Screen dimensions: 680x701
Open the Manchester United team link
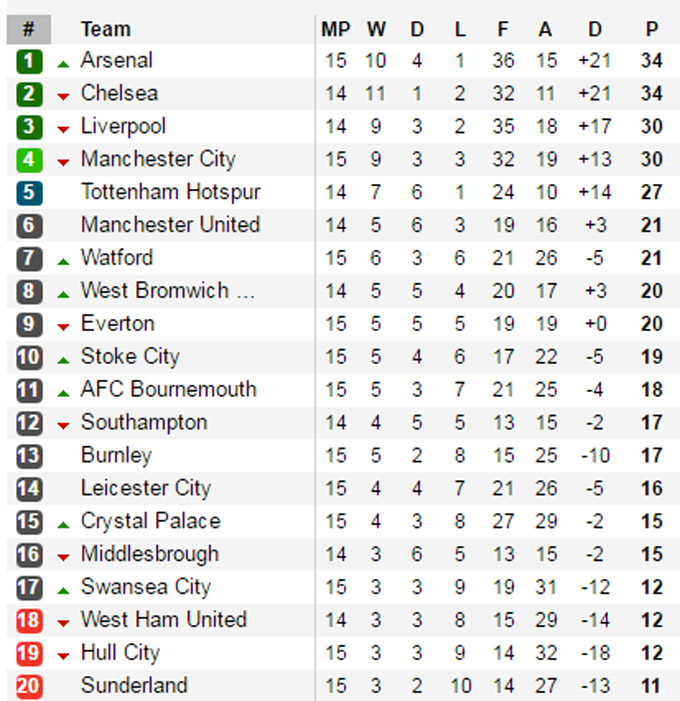tap(170, 224)
